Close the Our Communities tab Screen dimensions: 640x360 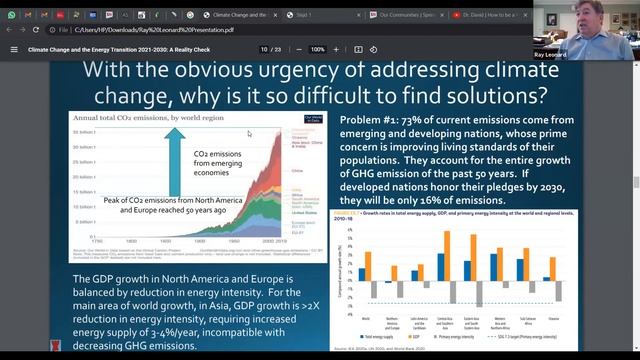(442, 15)
